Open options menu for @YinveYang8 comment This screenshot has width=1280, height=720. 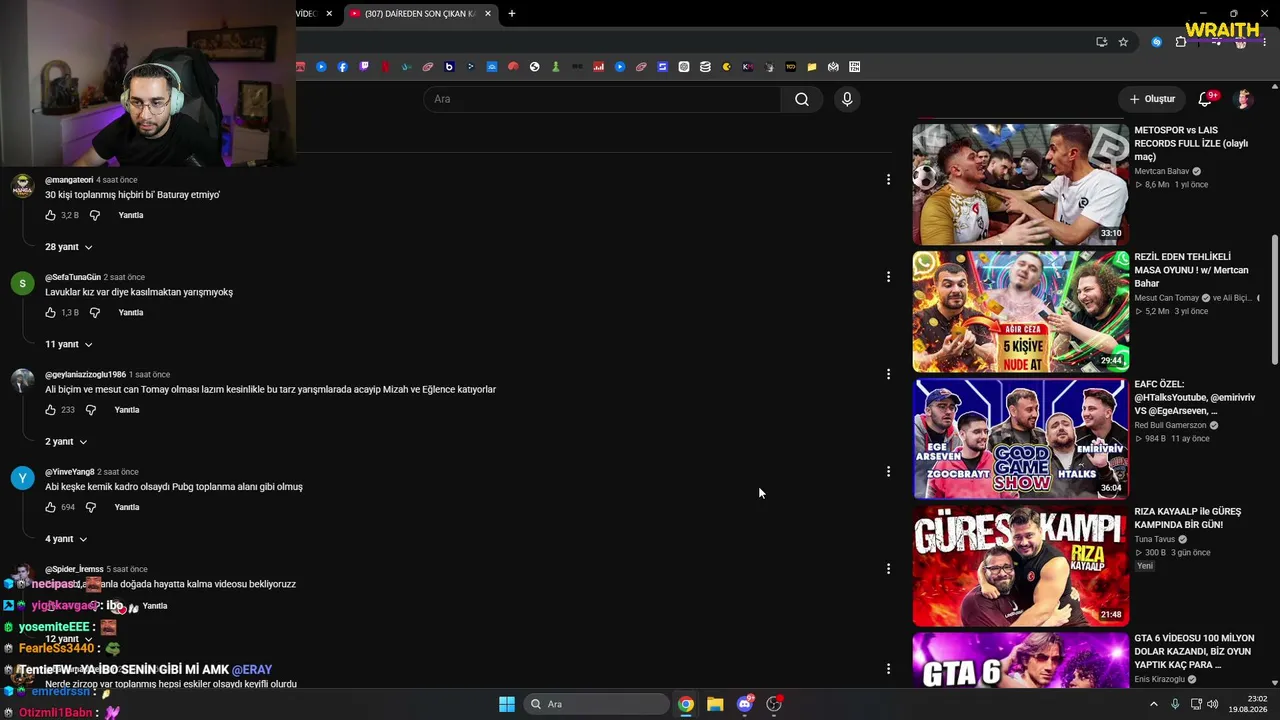point(888,471)
